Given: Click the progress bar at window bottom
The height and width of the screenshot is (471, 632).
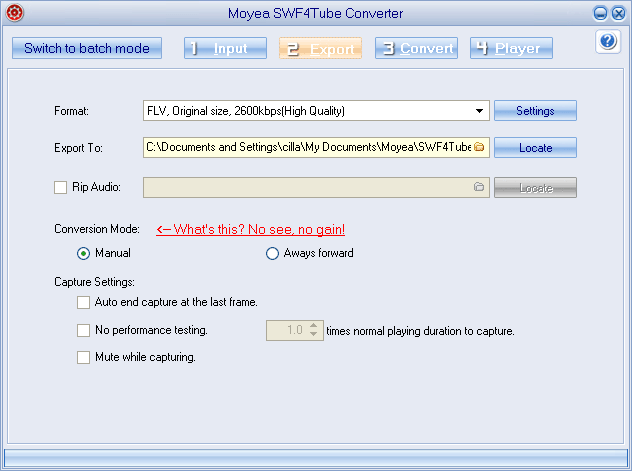Looking at the screenshot, I should (316, 458).
